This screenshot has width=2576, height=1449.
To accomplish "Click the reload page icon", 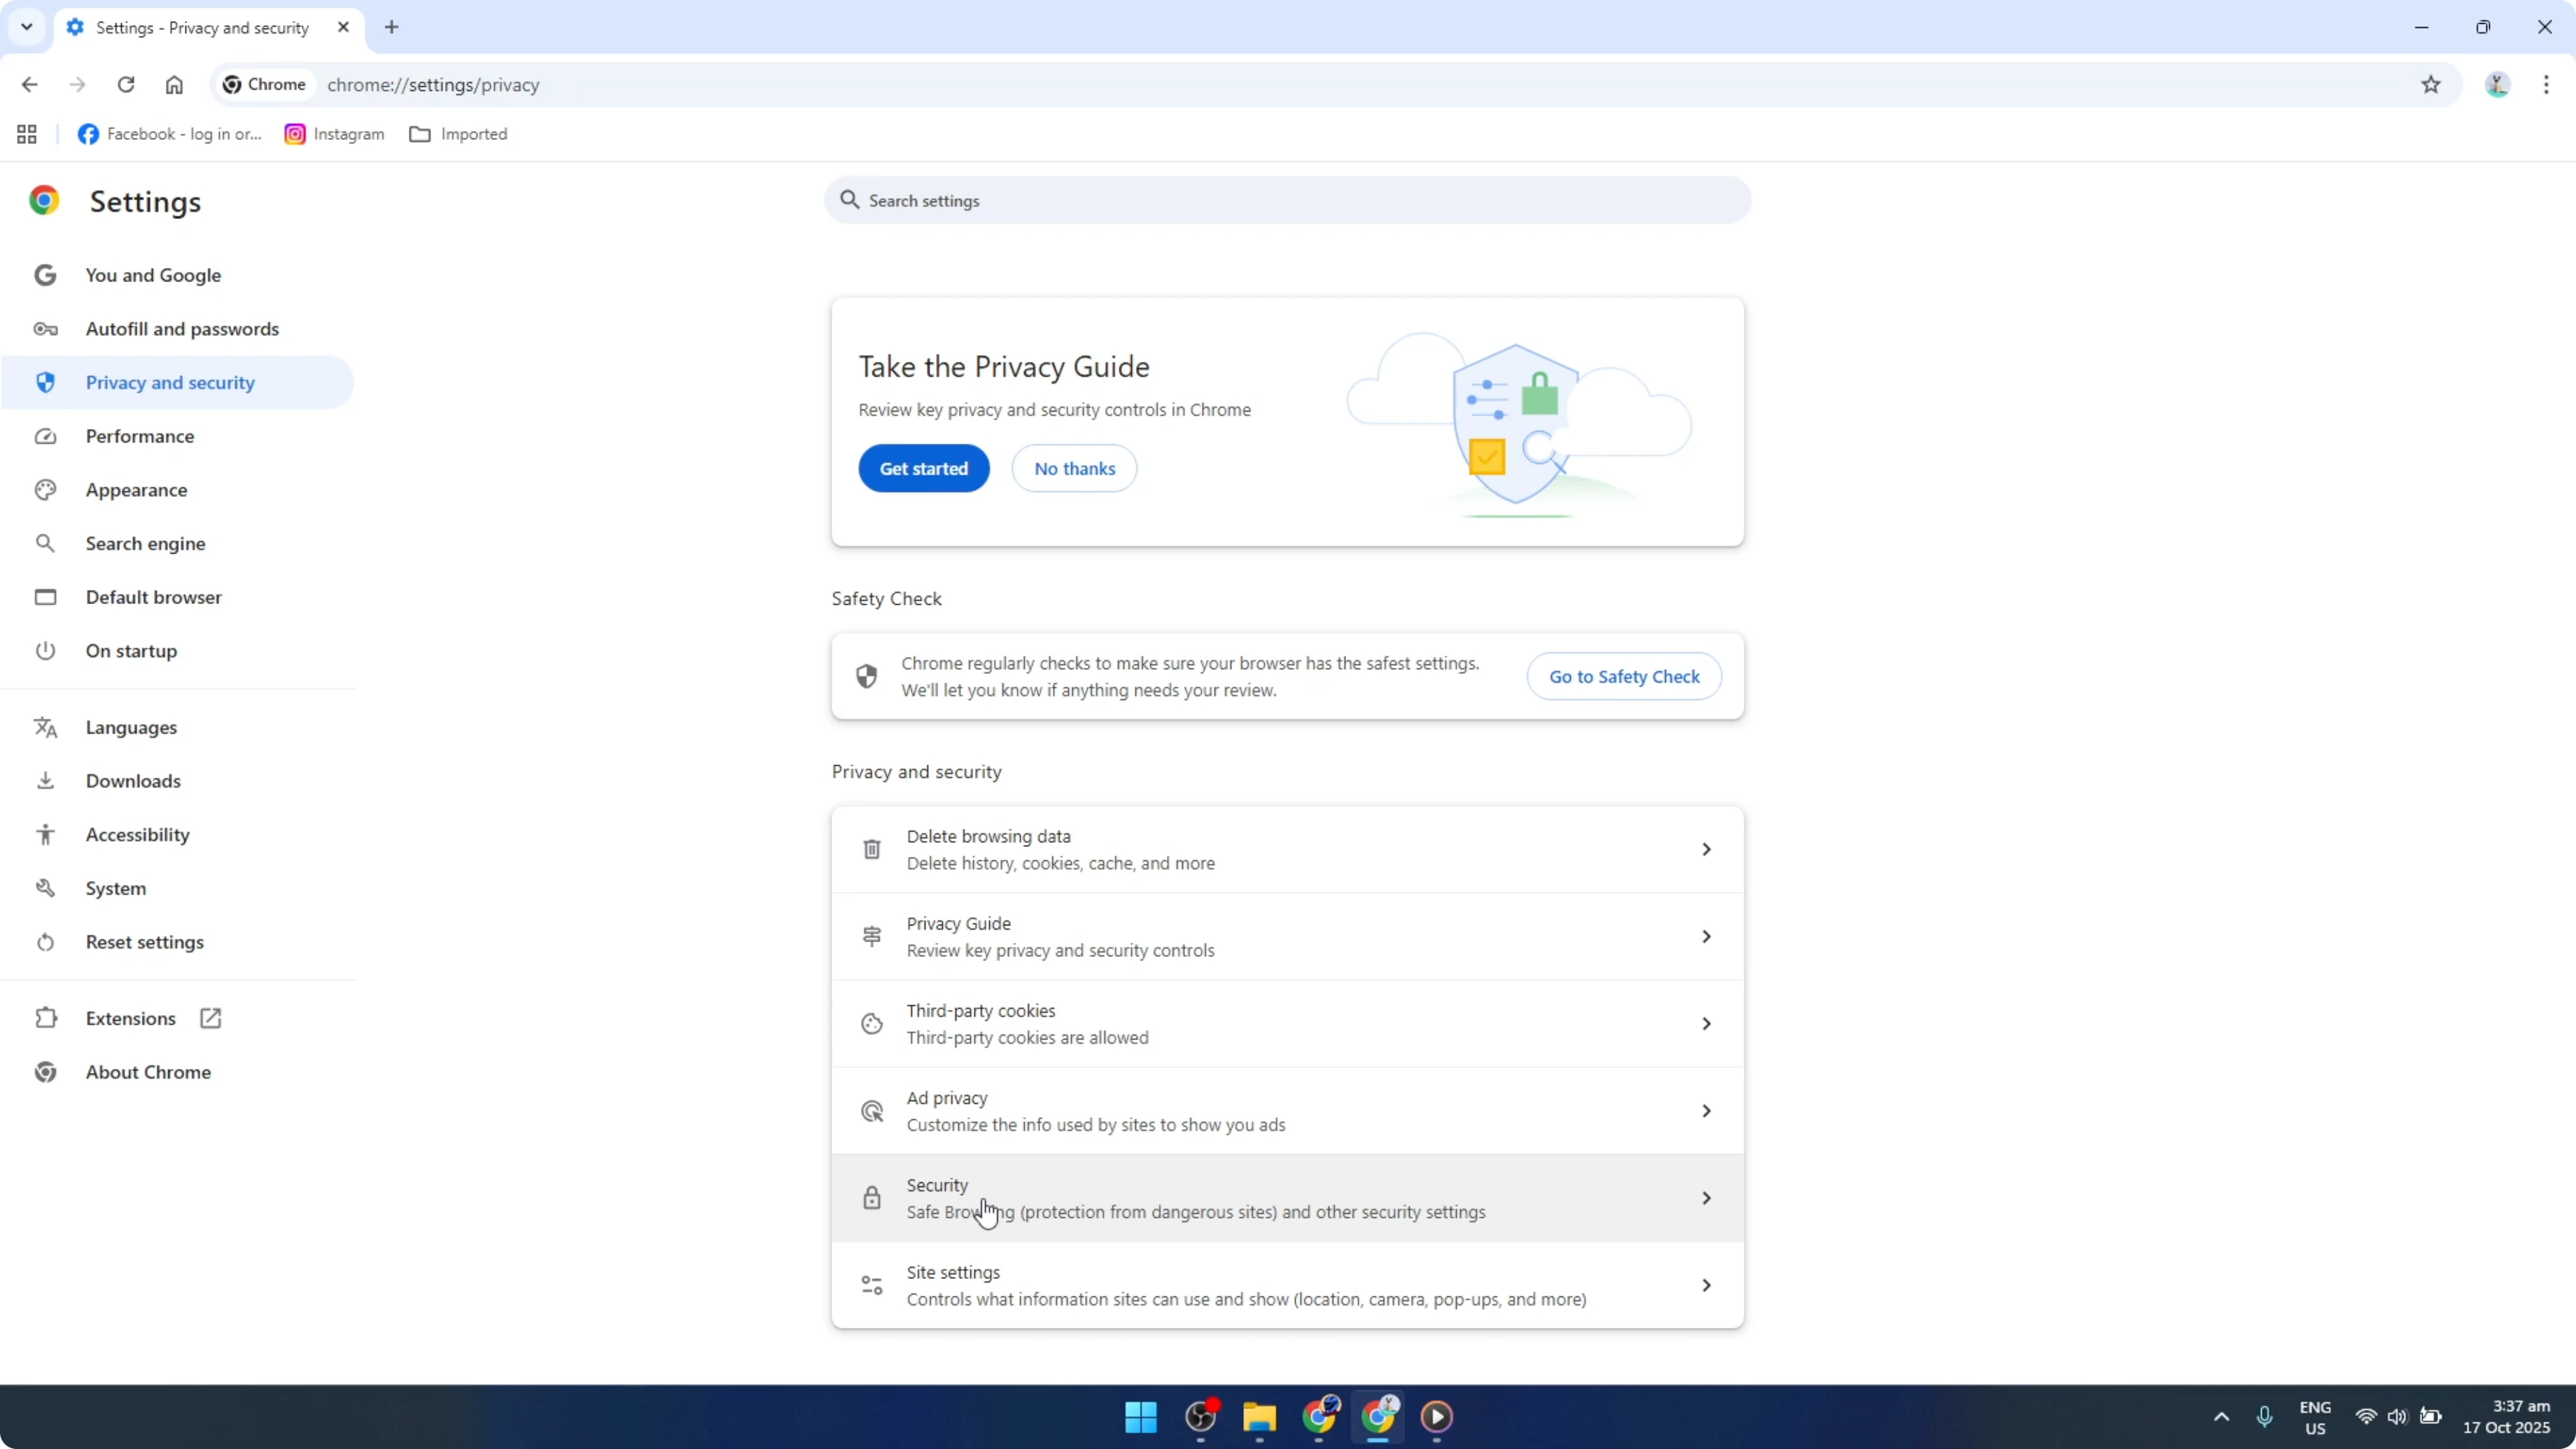I will click(x=126, y=84).
